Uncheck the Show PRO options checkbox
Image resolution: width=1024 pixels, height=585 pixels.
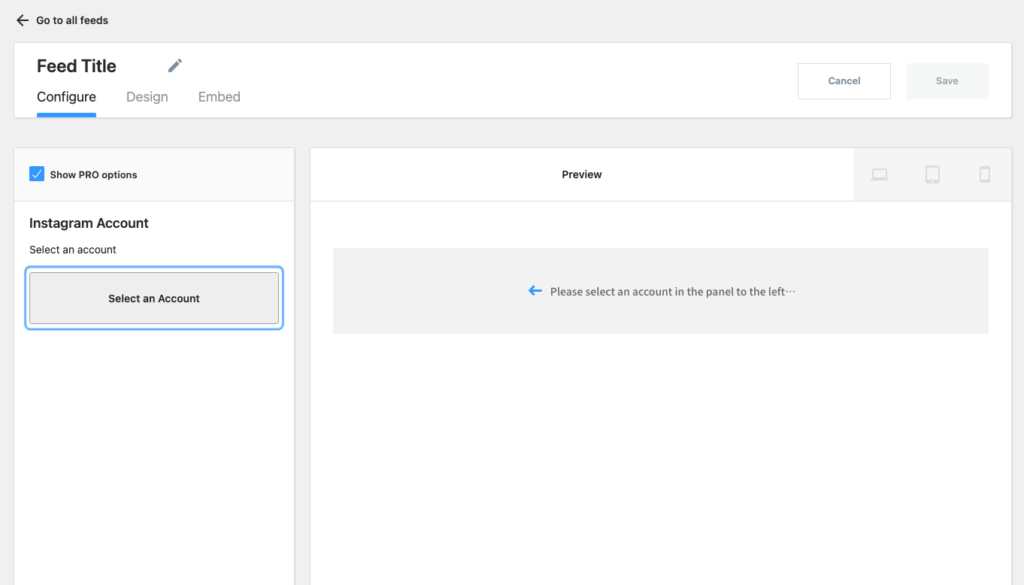pyautogui.click(x=37, y=174)
